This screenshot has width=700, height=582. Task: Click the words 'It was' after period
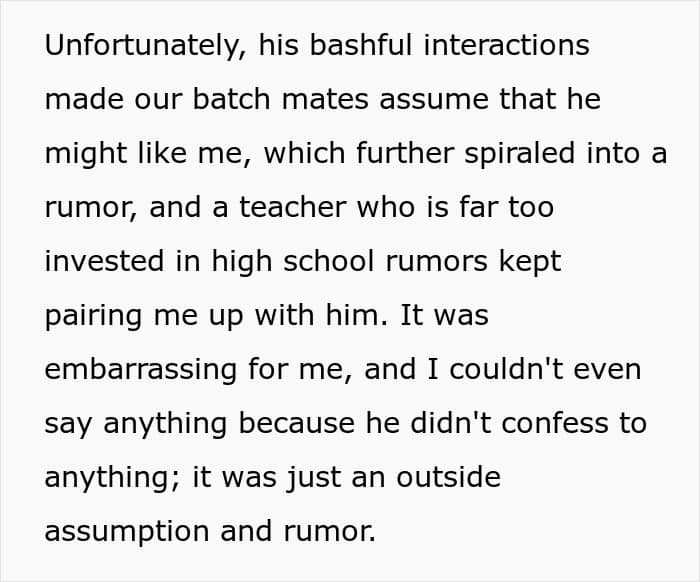[x=444, y=315]
